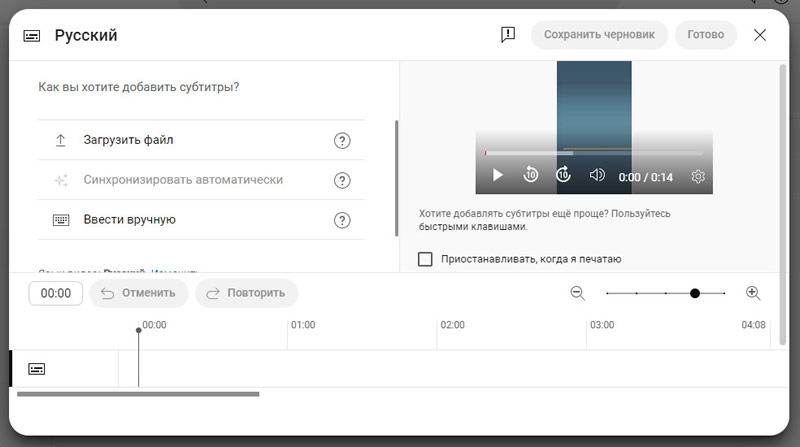This screenshot has height=447, width=800.
Task: Click the keyboard icon for manual entry
Action: (61, 220)
